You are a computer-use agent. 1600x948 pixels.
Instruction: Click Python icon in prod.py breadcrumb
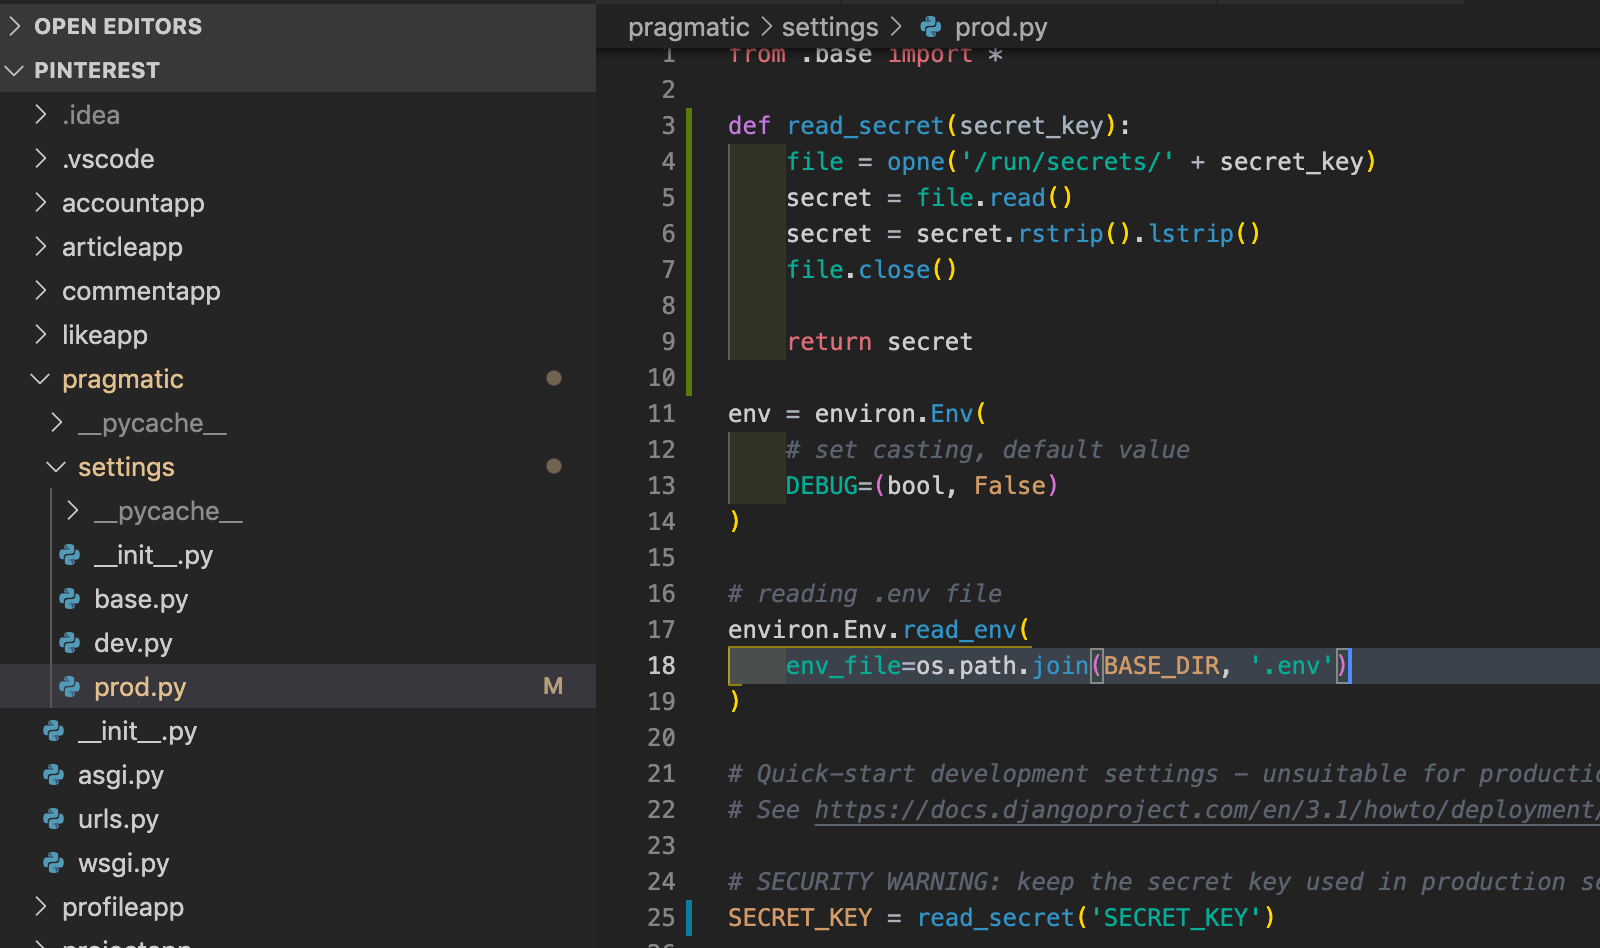pyautogui.click(x=930, y=27)
